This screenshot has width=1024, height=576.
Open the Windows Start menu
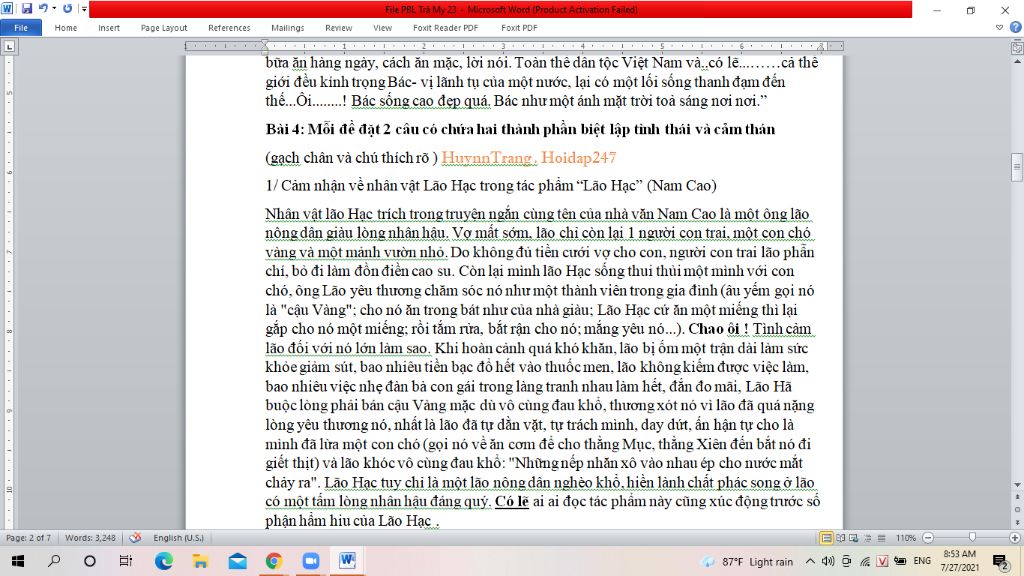click(18, 561)
